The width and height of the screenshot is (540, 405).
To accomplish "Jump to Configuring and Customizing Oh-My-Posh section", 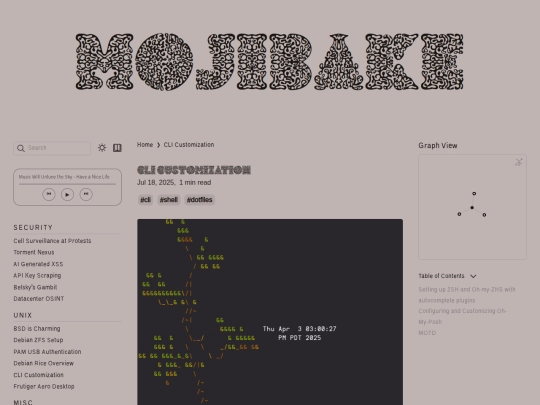I will (462, 316).
